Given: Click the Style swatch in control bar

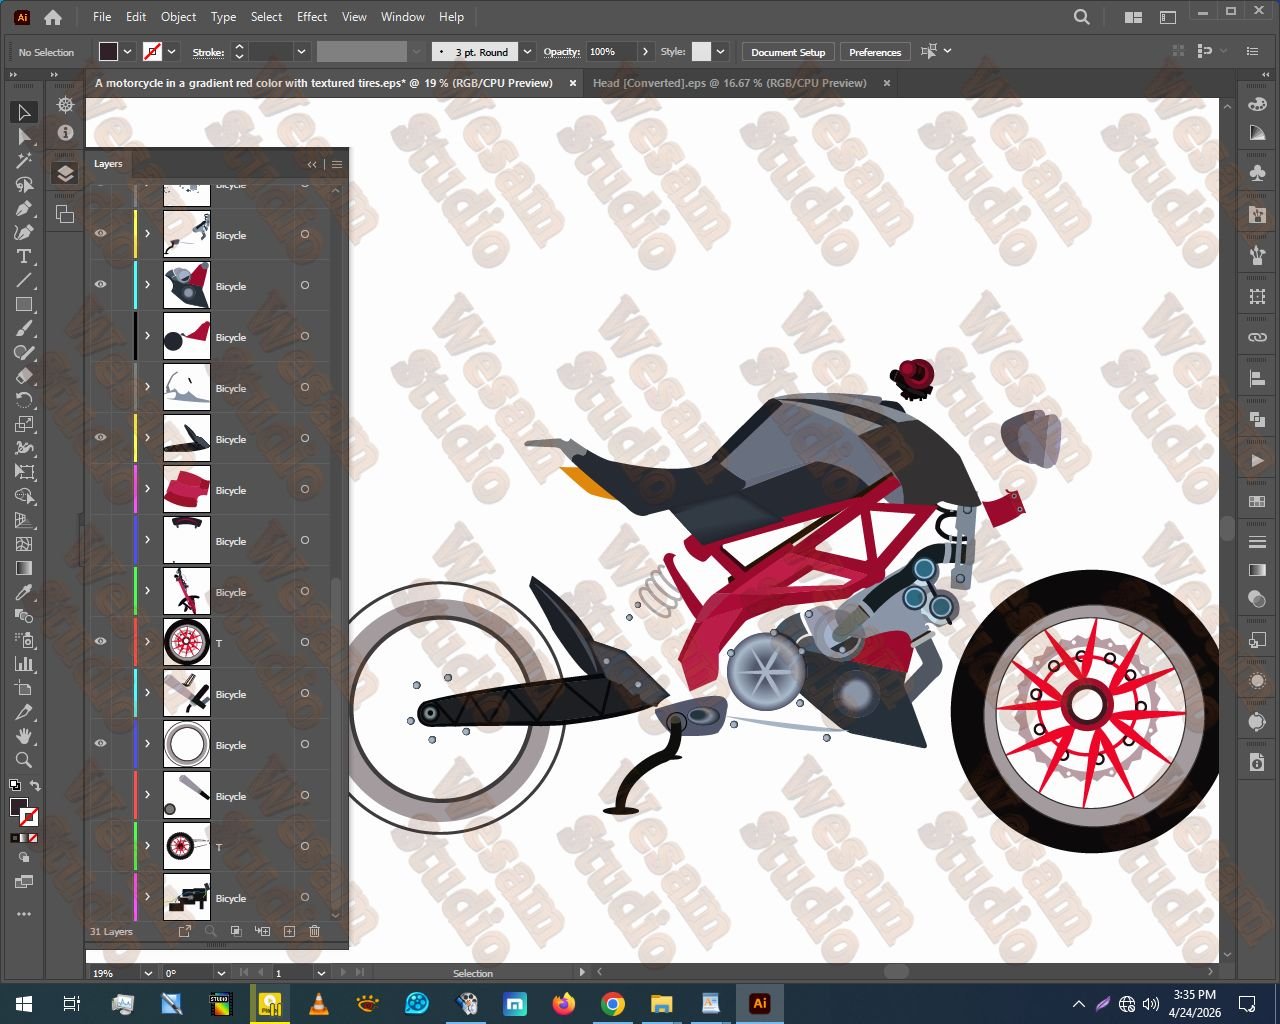Looking at the screenshot, I should tap(701, 52).
